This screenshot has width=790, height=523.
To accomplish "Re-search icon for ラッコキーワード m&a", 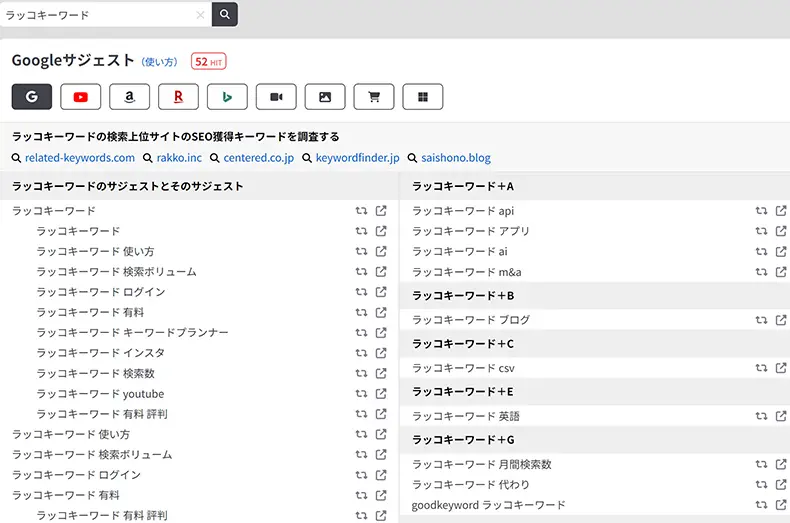I will click(761, 272).
